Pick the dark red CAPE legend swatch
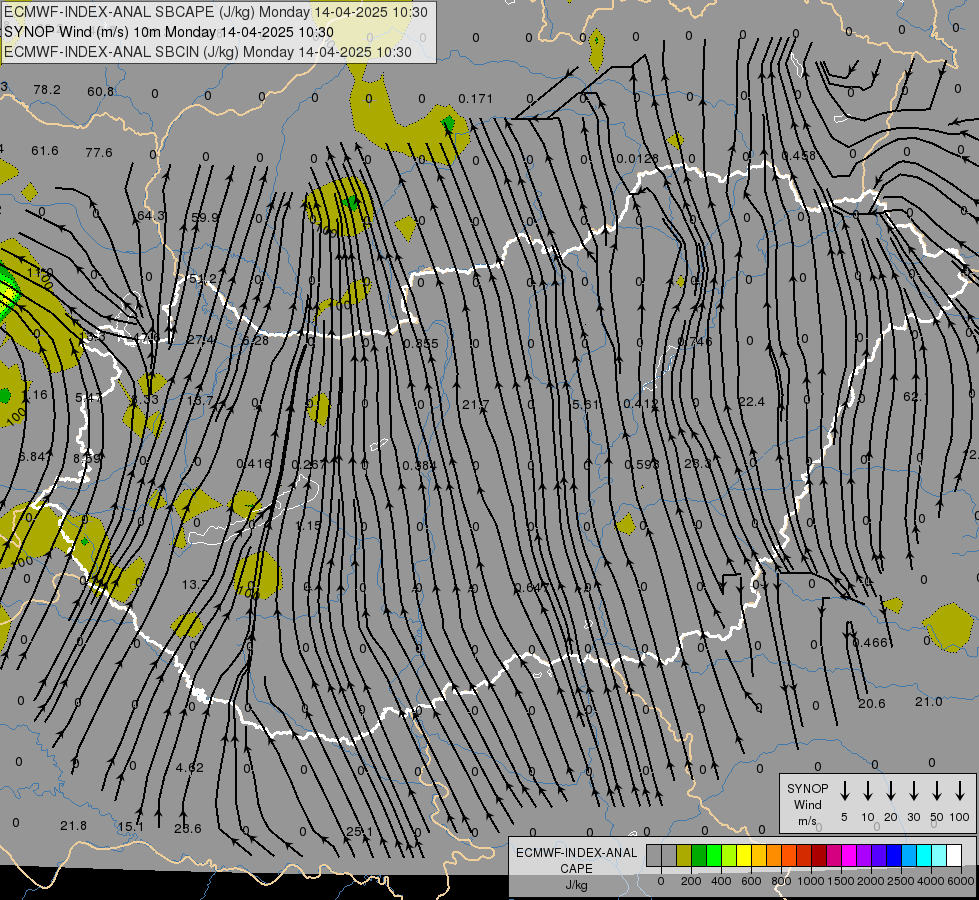This screenshot has height=900, width=979. point(819,855)
